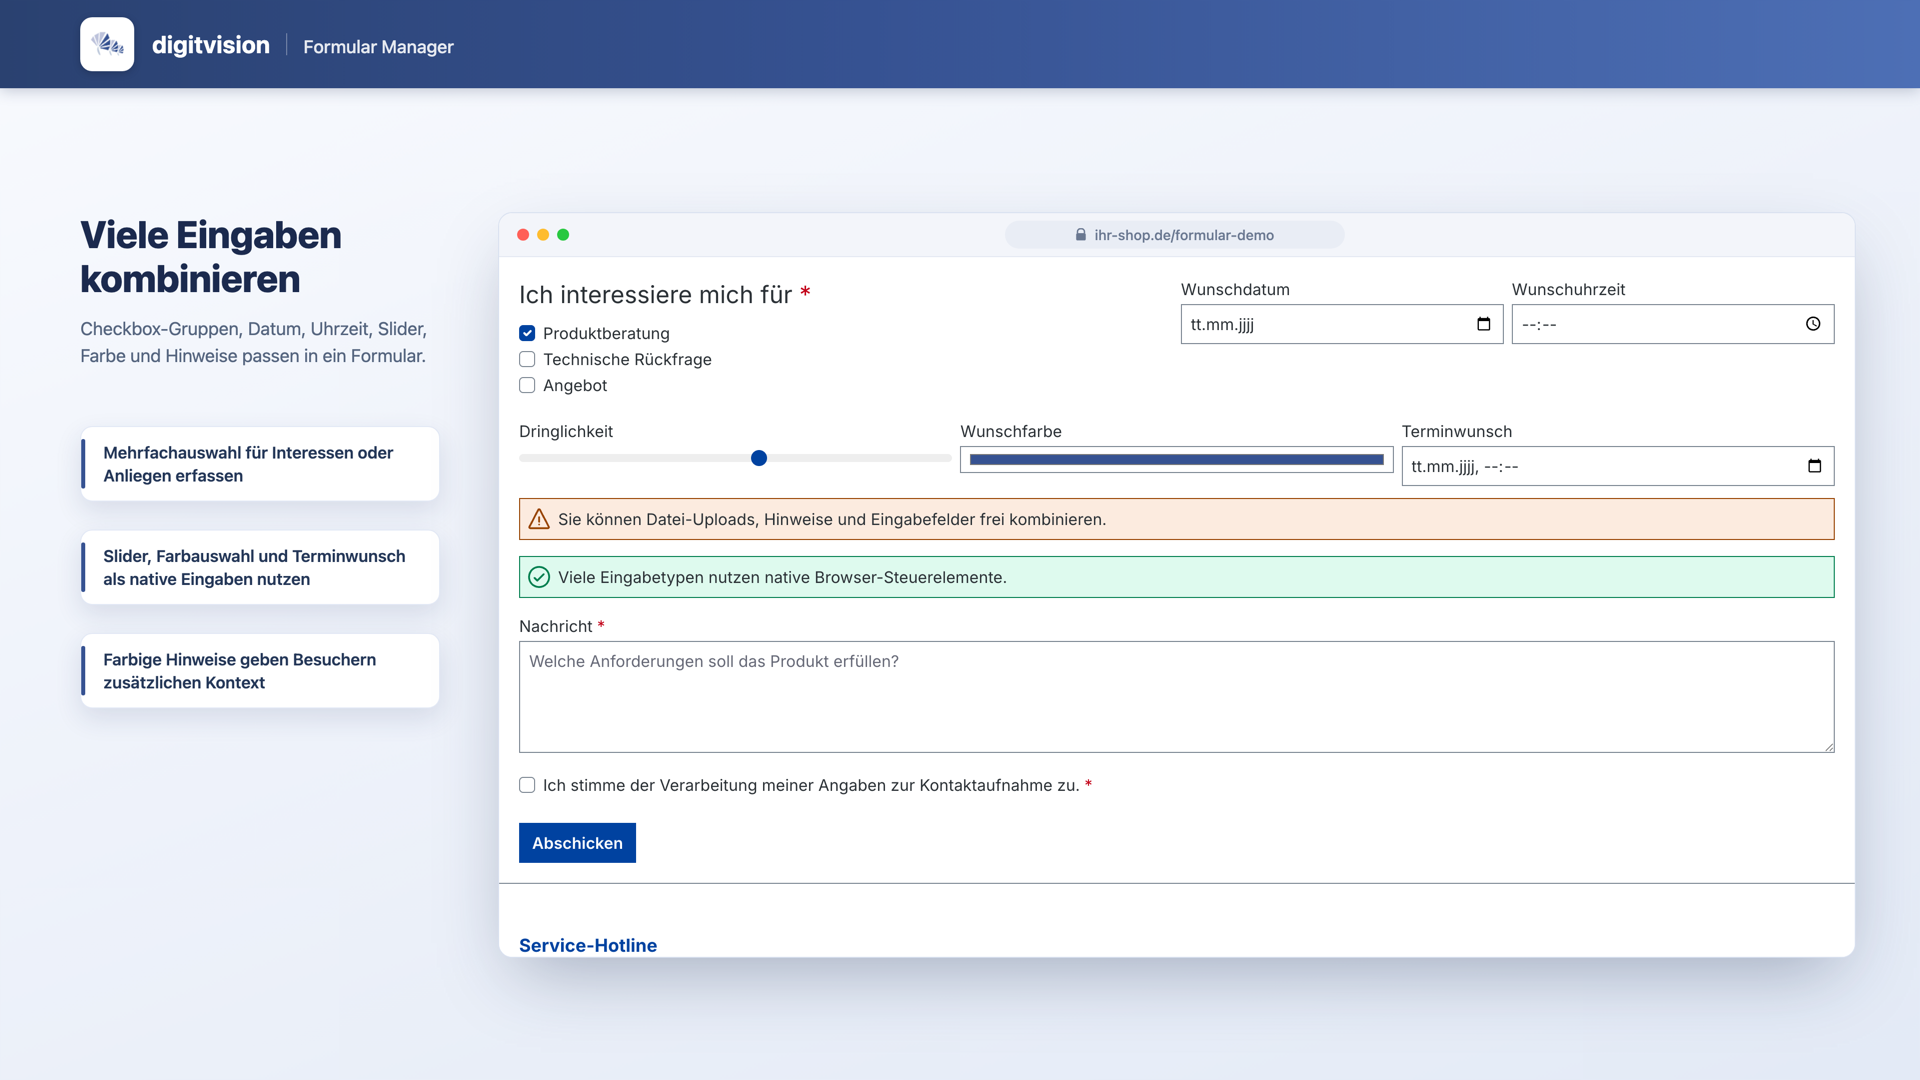This screenshot has width=1920, height=1080.
Task: Click into the Nachricht text area
Action: pos(1176,697)
